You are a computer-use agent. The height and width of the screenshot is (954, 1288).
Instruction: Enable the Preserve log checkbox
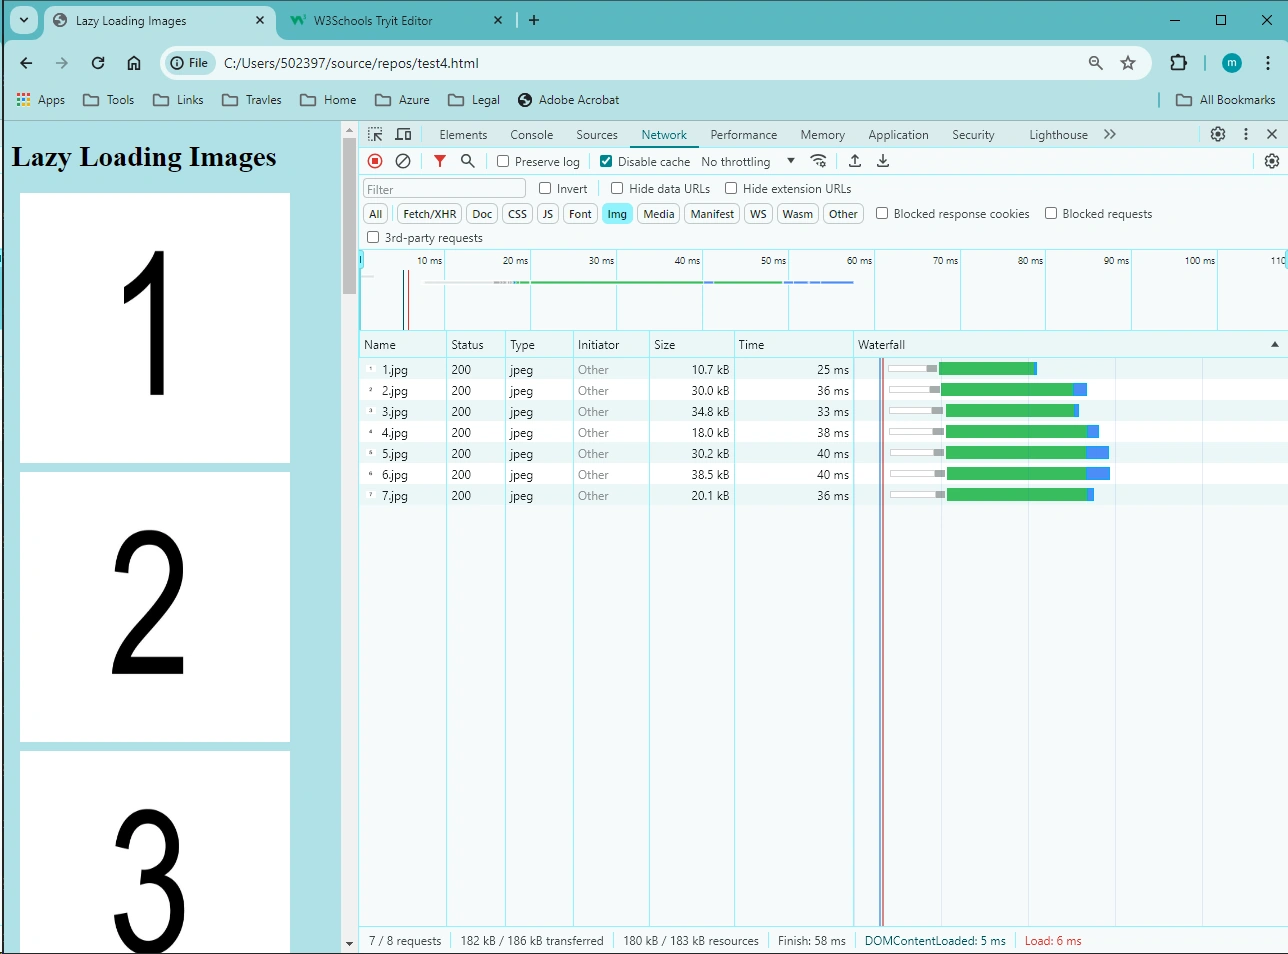[503, 161]
